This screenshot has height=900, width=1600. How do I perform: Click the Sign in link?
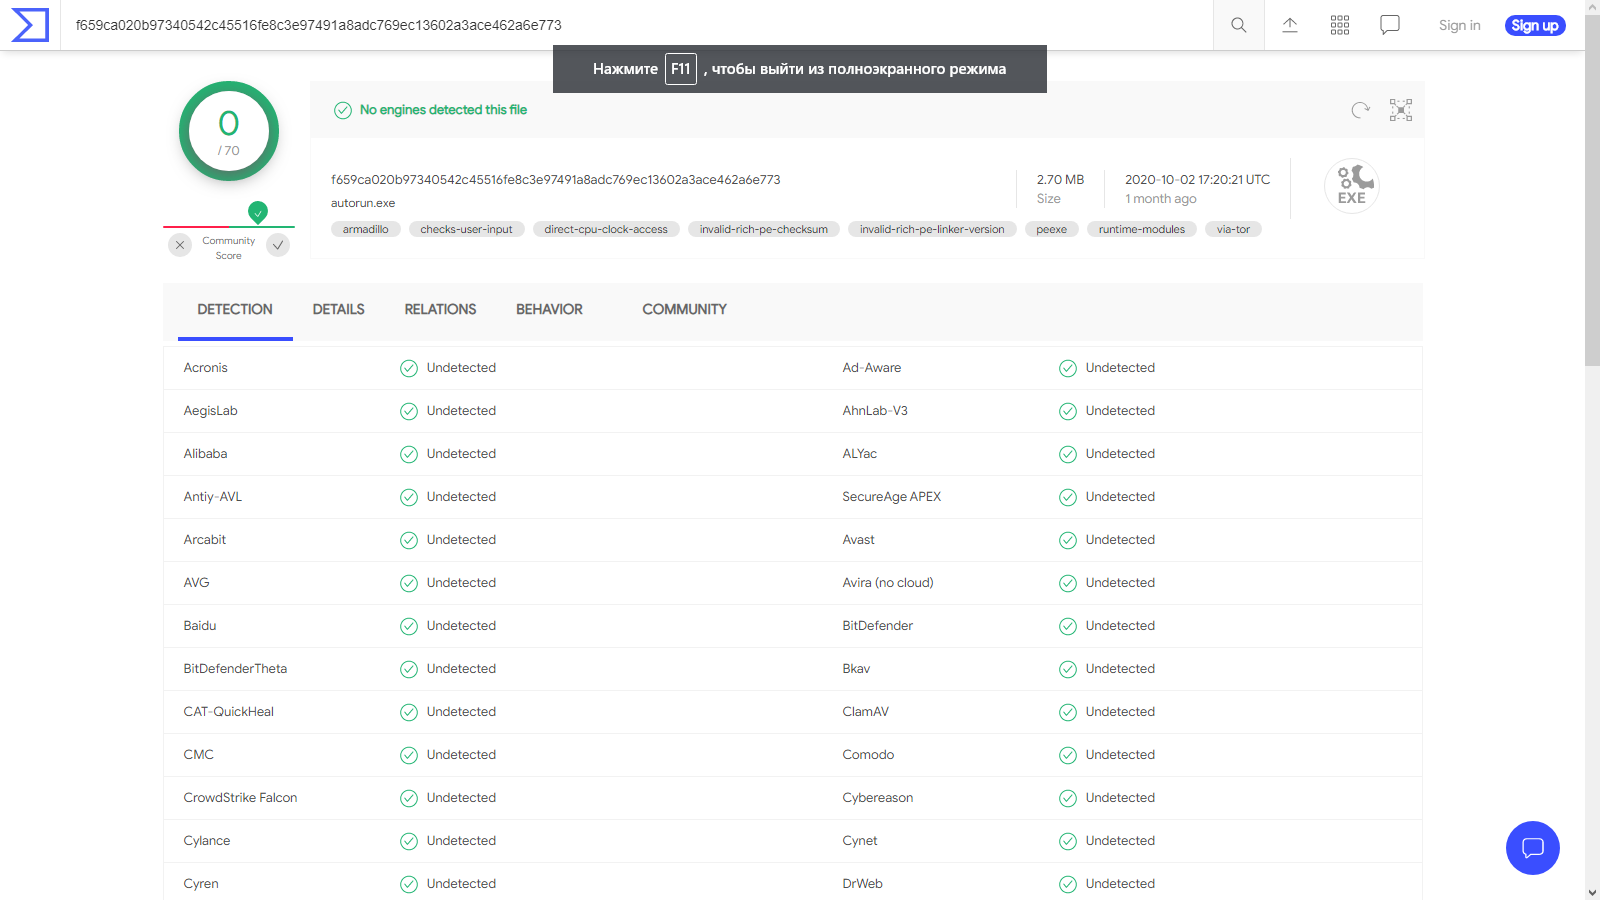(1459, 25)
